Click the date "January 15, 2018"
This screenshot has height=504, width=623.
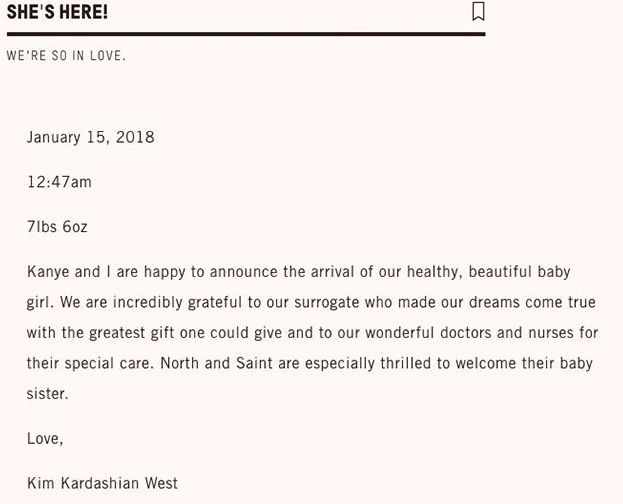(x=90, y=137)
